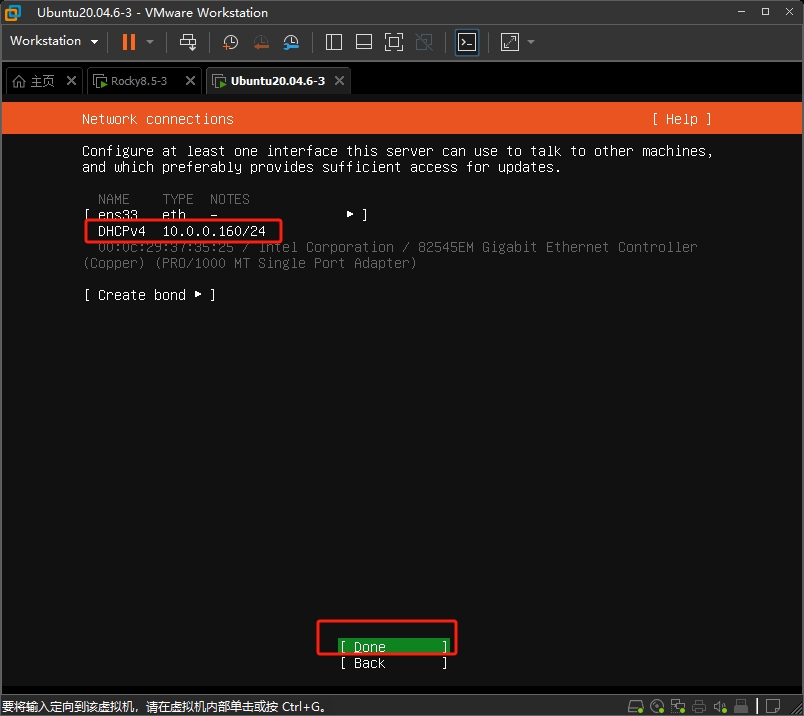This screenshot has width=804, height=716.
Task: Click the network adapter status icon
Action: click(678, 707)
